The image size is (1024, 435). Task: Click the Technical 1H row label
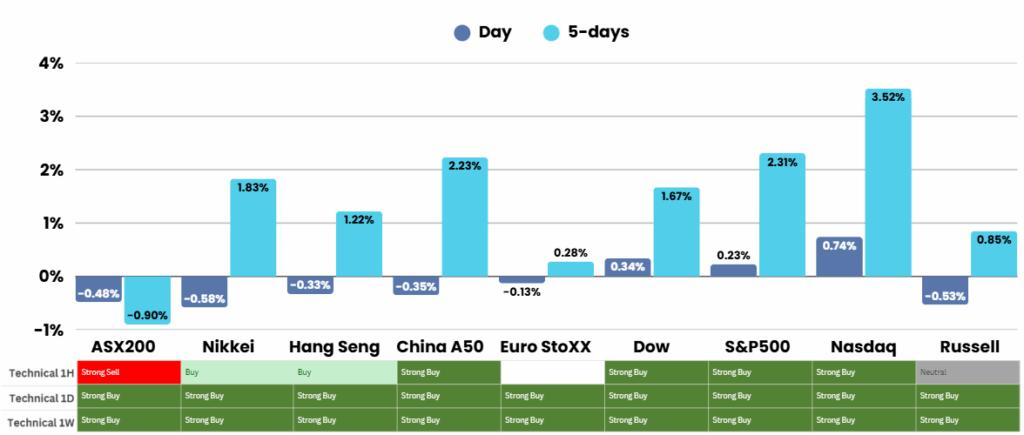pyautogui.click(x=40, y=372)
